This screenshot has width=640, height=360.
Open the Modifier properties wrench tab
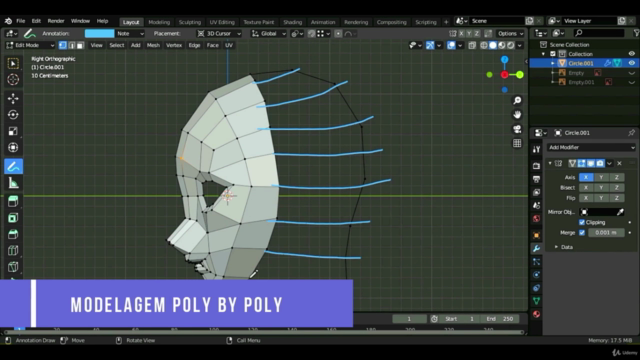coord(536,248)
